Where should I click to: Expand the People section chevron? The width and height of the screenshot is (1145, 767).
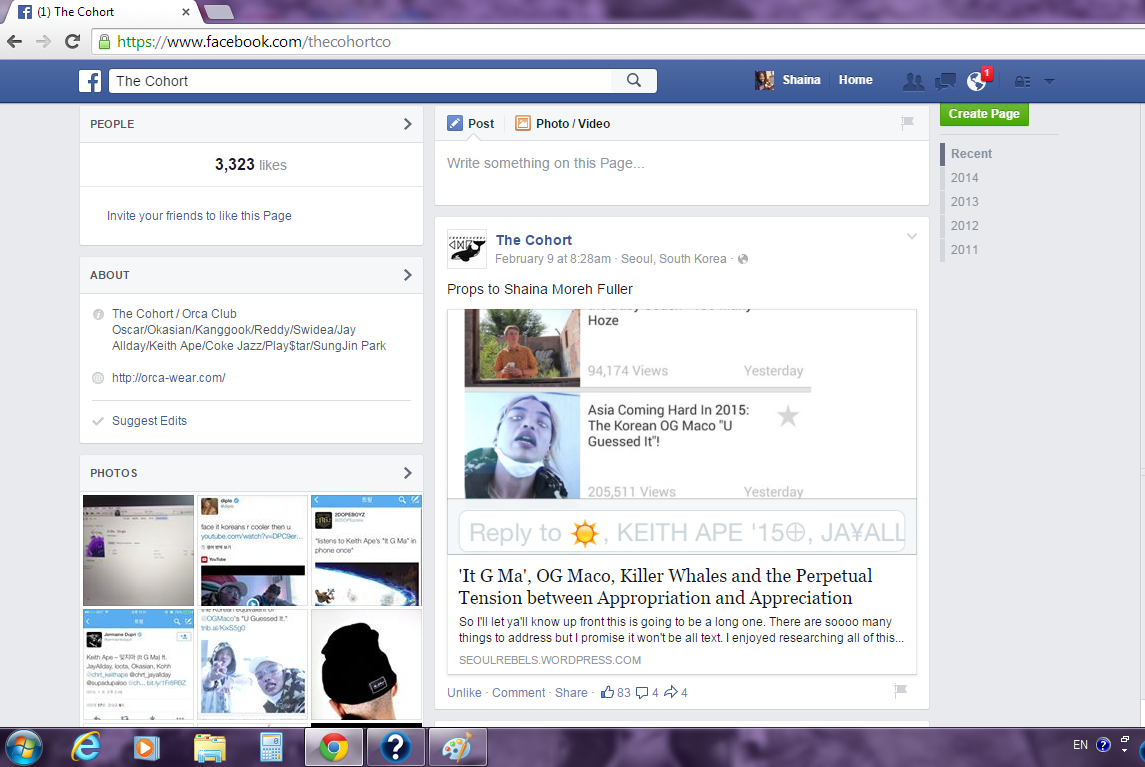[407, 124]
